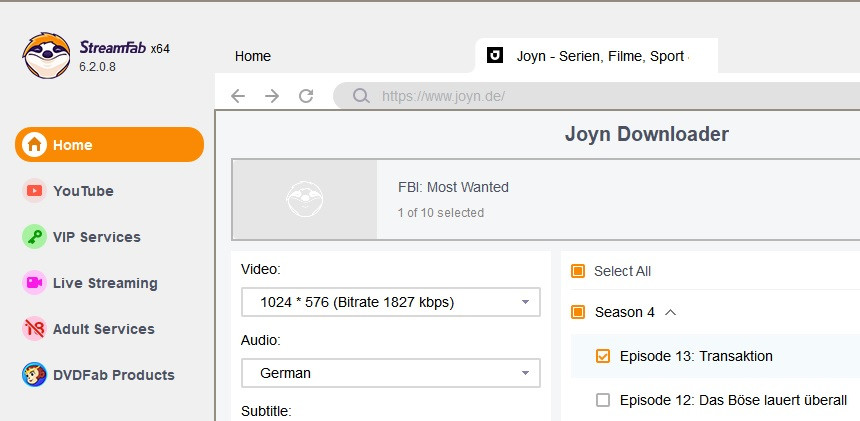Switch to the Home tab
Screen dimensions: 860x421
[253, 56]
